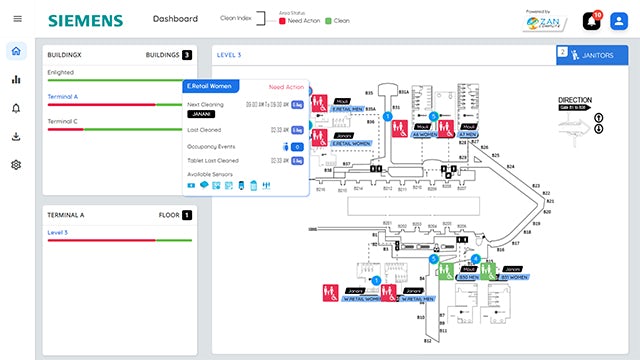640x360 pixels.
Task: Click Terminal A clean index bar
Action: click(x=115, y=105)
